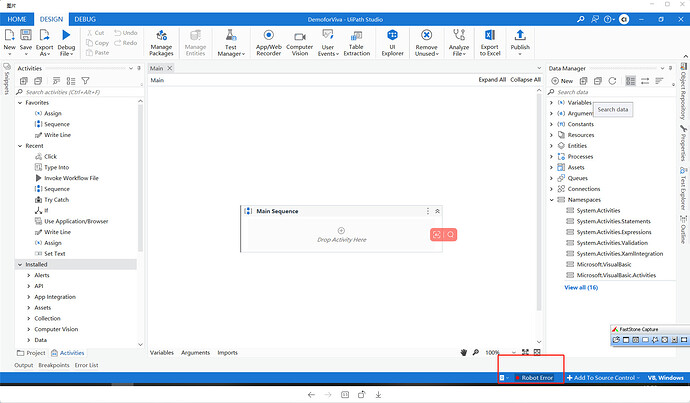Open the Project panel tab
Image resolution: width=690 pixels, height=403 pixels.
click(31, 353)
